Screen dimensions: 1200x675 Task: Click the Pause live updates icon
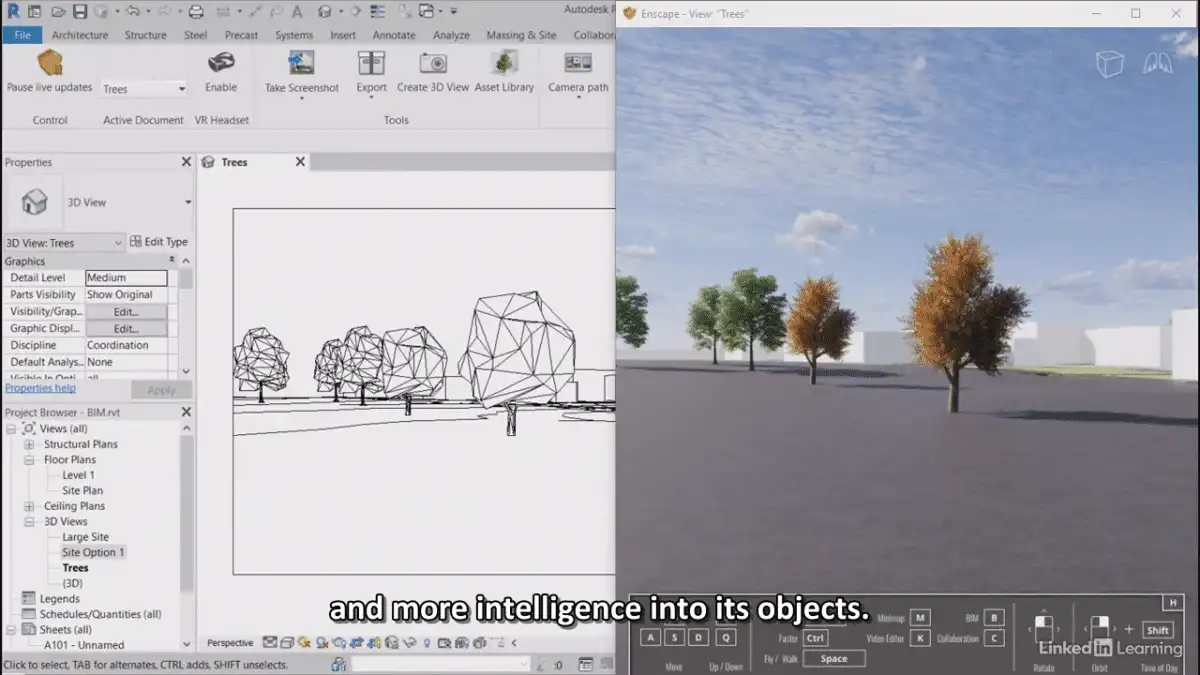point(49,63)
